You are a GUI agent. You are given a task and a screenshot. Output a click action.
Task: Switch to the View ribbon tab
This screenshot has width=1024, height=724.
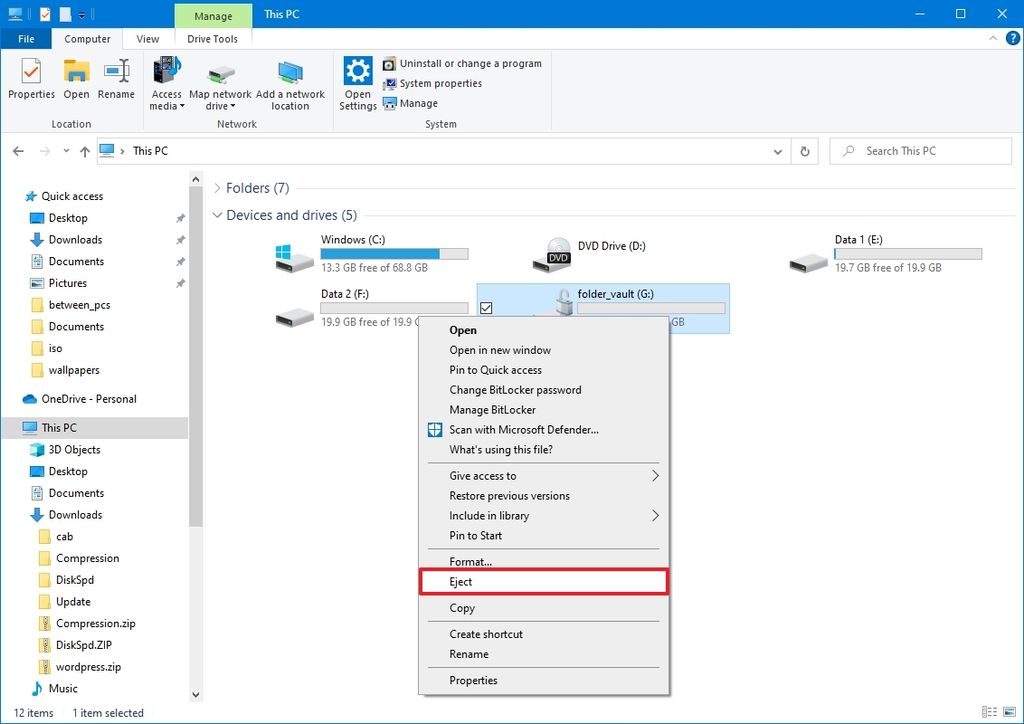147,39
